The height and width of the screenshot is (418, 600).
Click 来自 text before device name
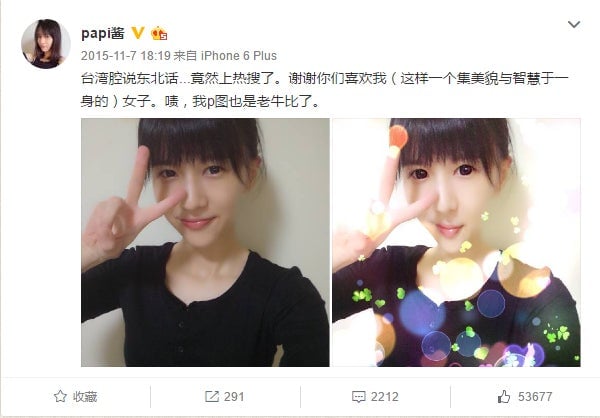[185, 56]
